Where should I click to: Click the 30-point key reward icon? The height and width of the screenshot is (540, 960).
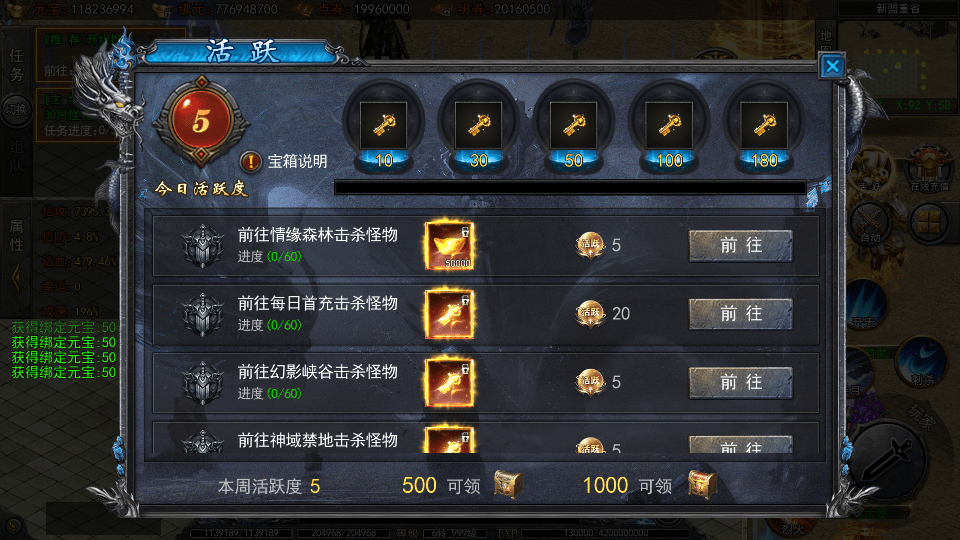pyautogui.click(x=478, y=126)
